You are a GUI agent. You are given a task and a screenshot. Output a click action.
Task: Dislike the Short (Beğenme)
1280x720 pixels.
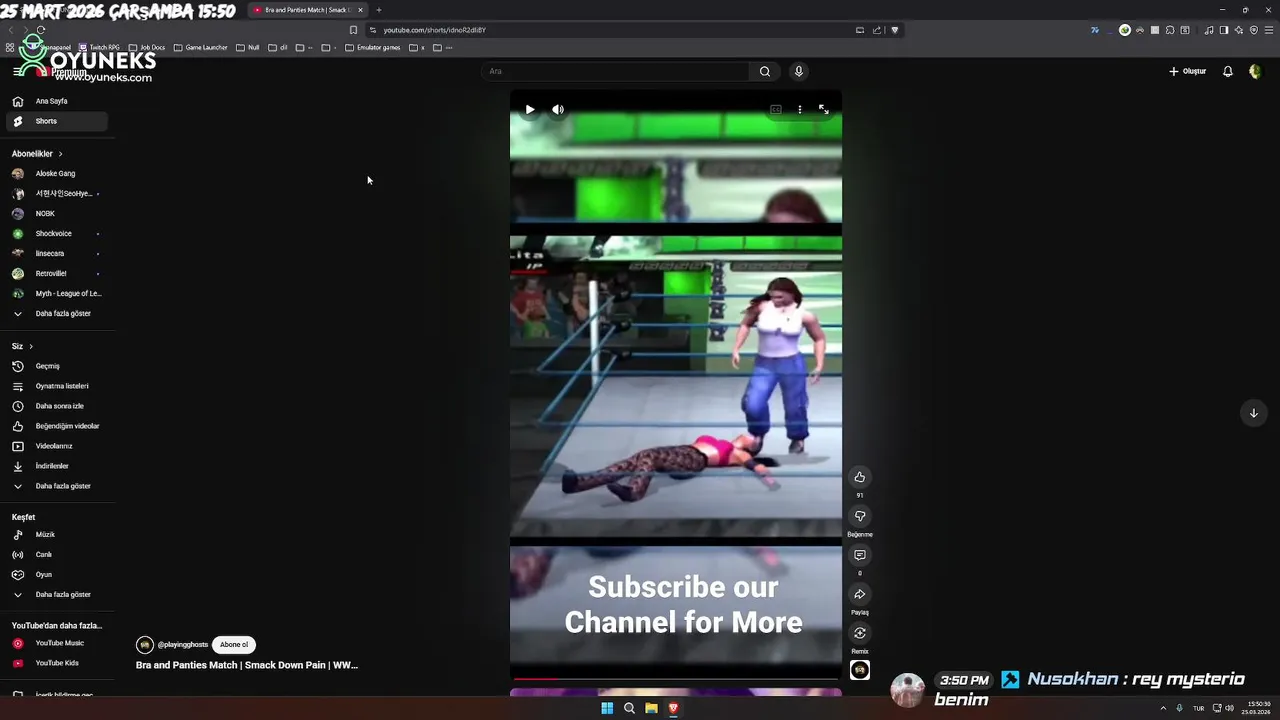860,516
